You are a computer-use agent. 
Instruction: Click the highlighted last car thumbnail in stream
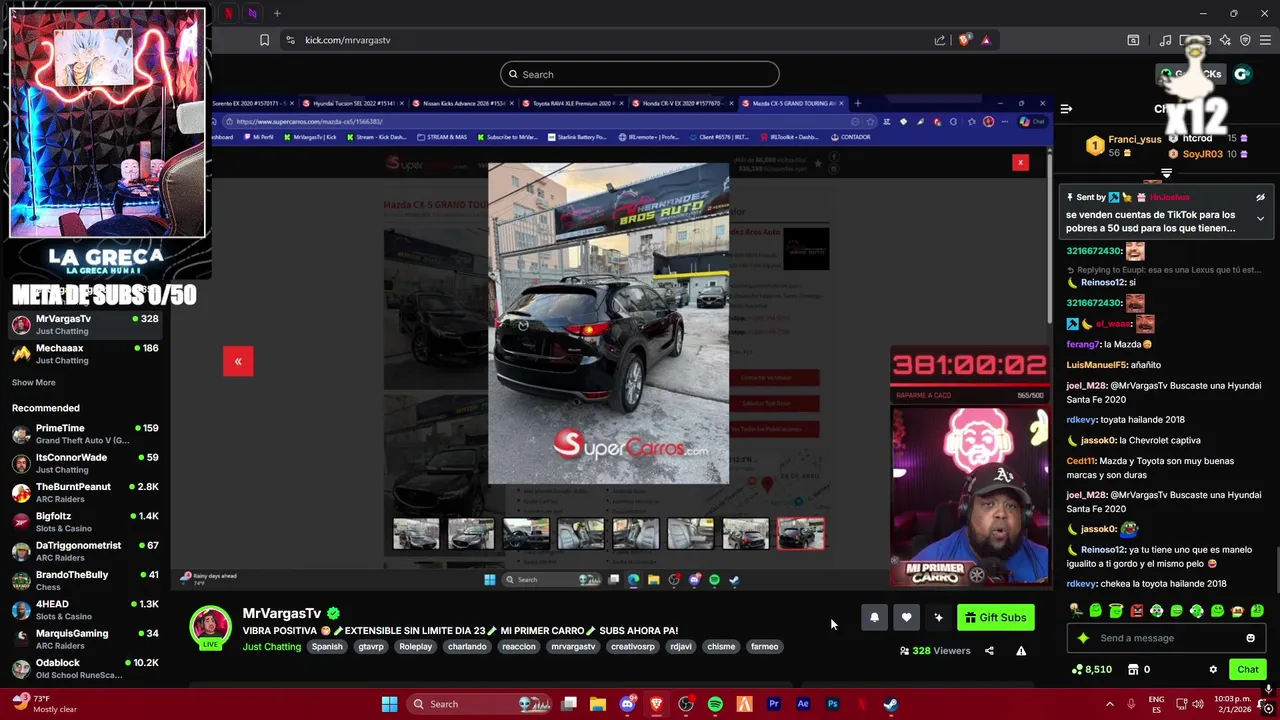(x=801, y=533)
